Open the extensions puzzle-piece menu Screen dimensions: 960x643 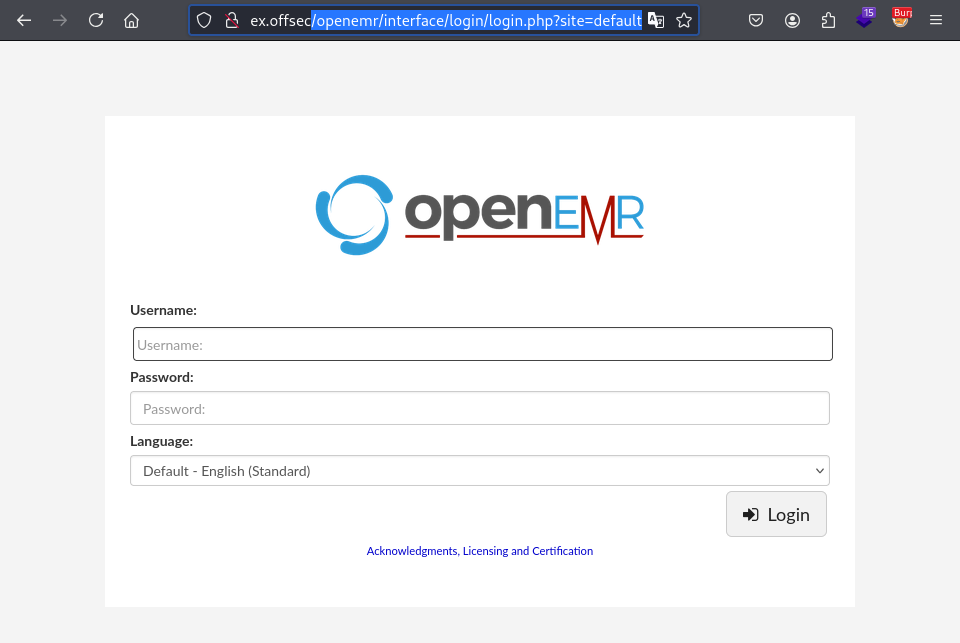(828, 20)
